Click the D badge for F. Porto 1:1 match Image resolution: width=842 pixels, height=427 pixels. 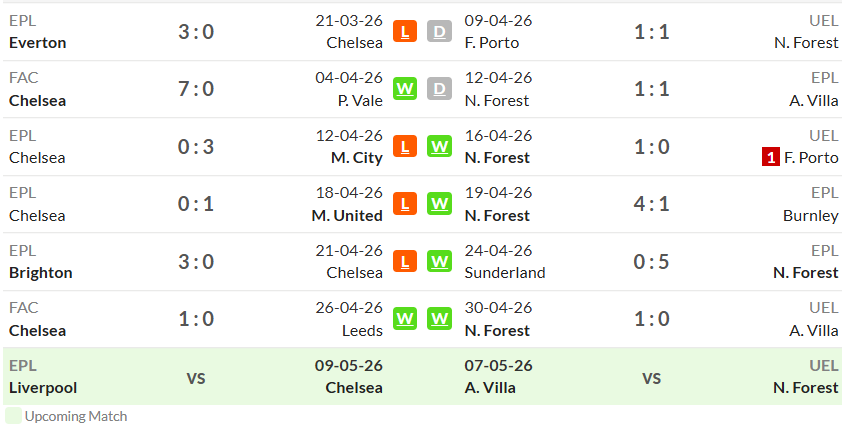[439, 32]
